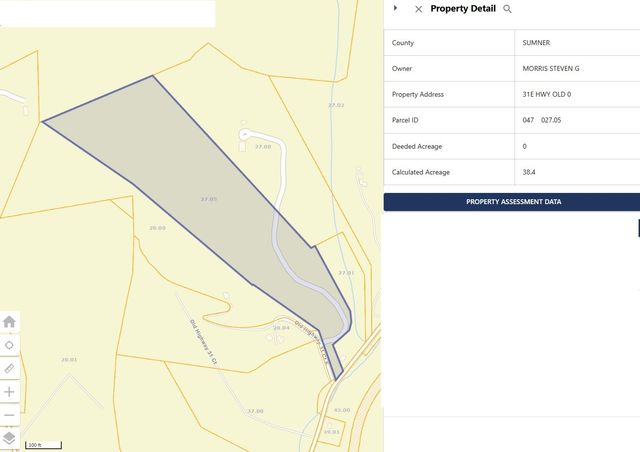The height and width of the screenshot is (452, 640).
Task: Select the ruler measure tool
Action: [9, 368]
